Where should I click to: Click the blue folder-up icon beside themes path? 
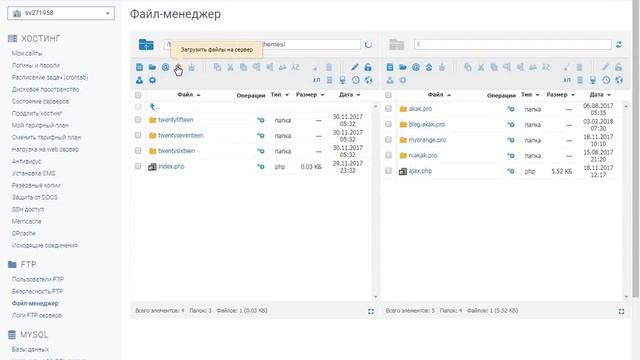pos(146,44)
